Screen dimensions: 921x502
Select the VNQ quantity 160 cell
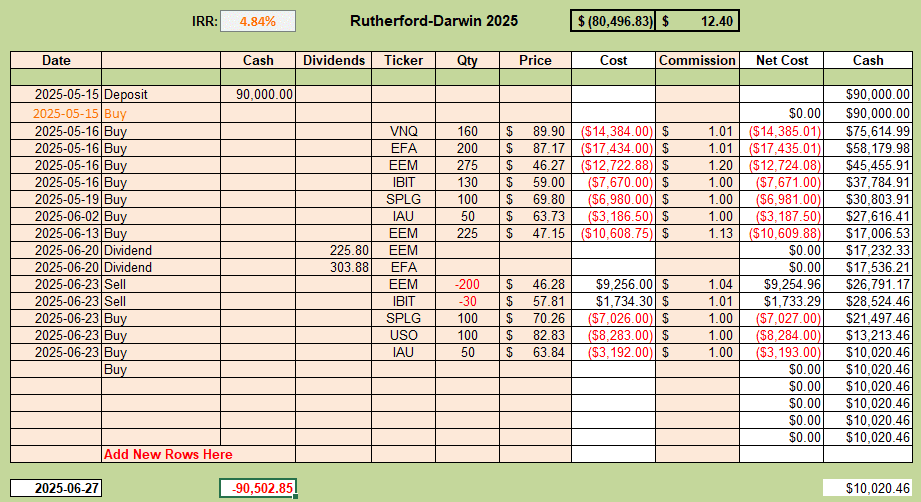(468, 132)
